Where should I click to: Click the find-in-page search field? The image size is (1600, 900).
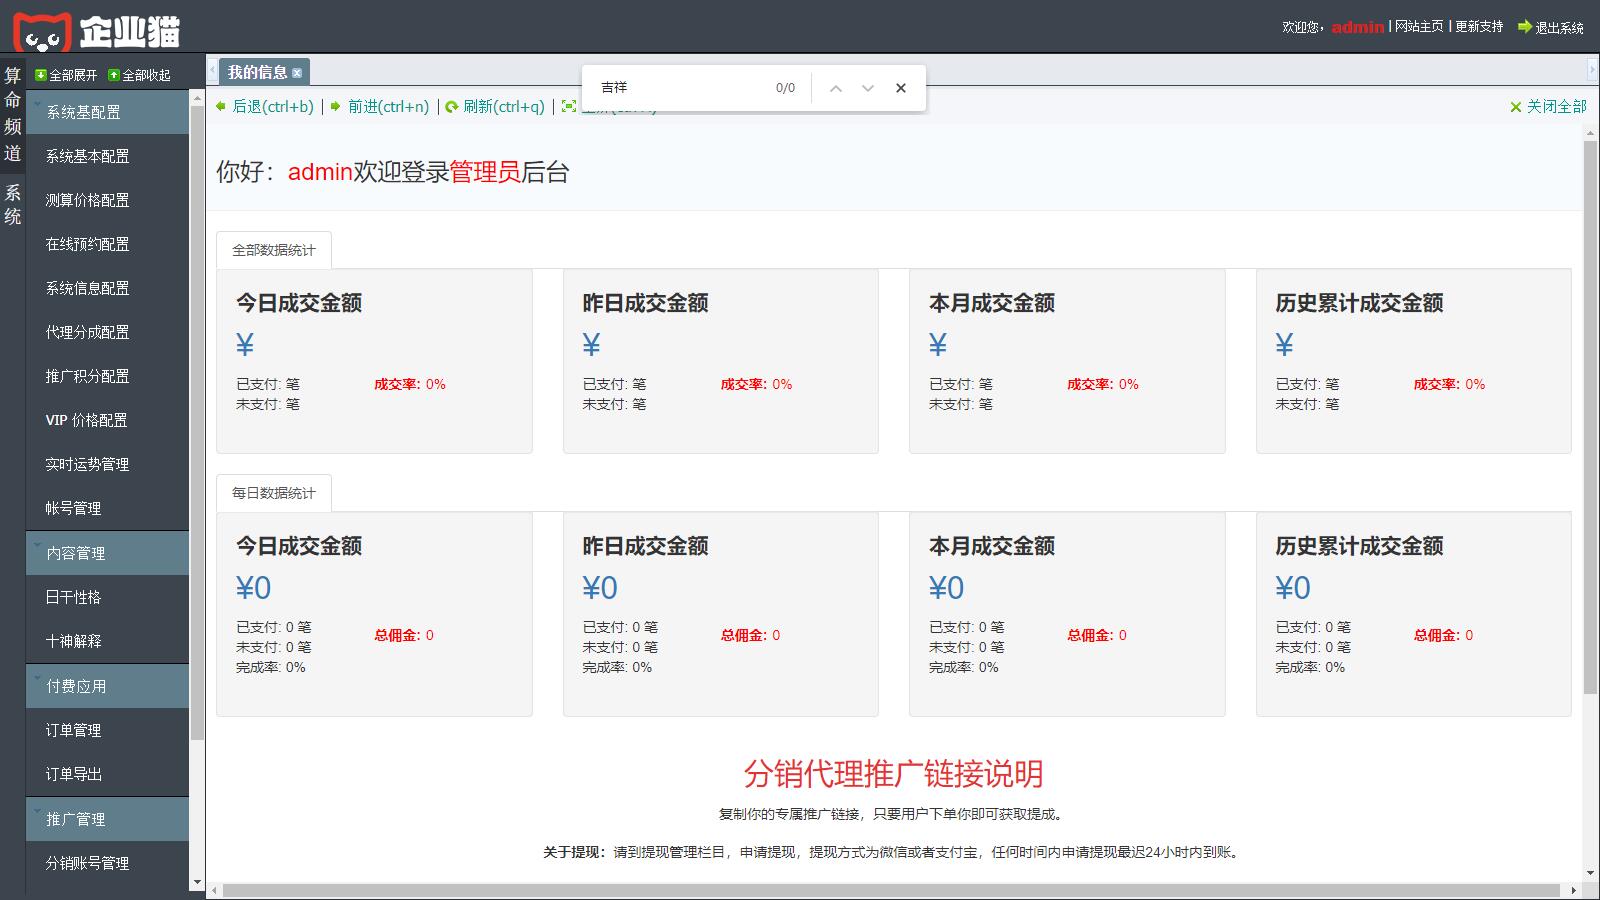(x=680, y=88)
